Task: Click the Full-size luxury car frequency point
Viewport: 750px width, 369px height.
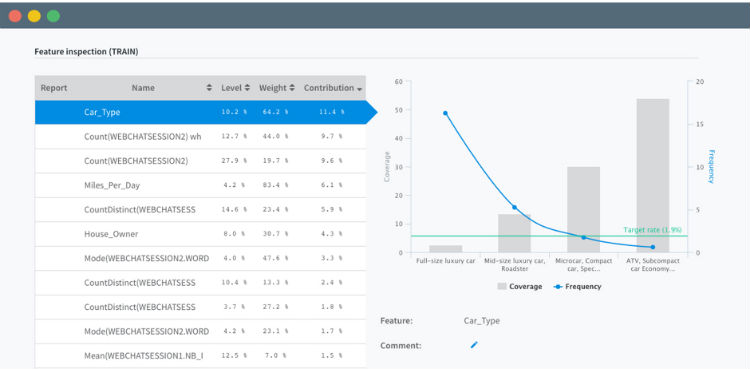Action: 445,113
